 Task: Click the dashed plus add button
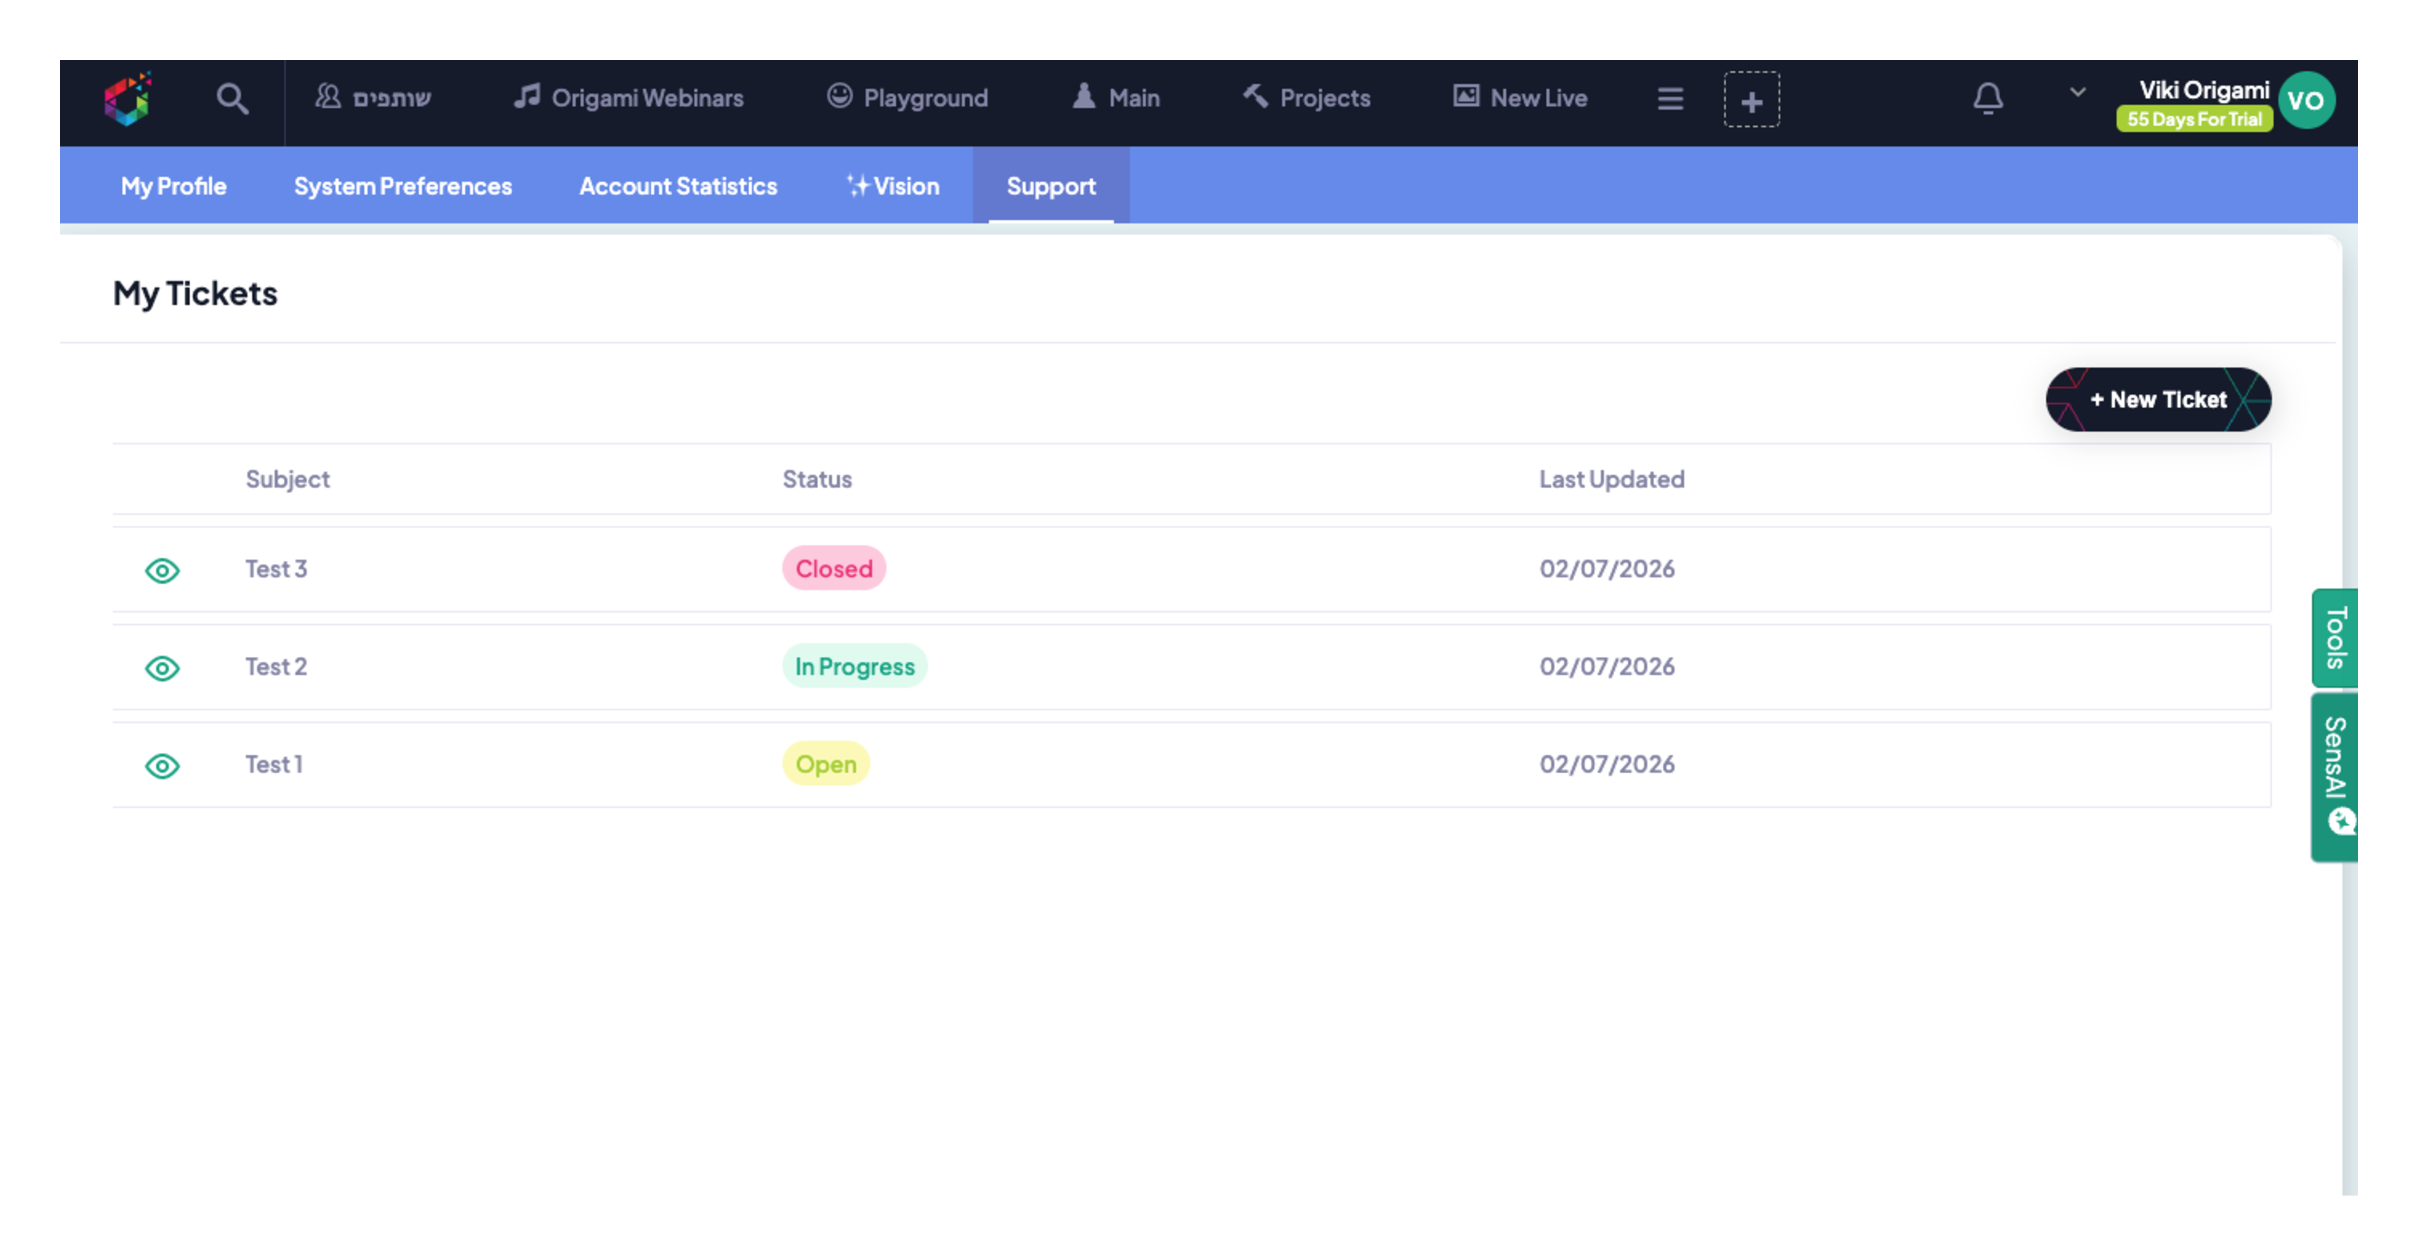[1751, 100]
